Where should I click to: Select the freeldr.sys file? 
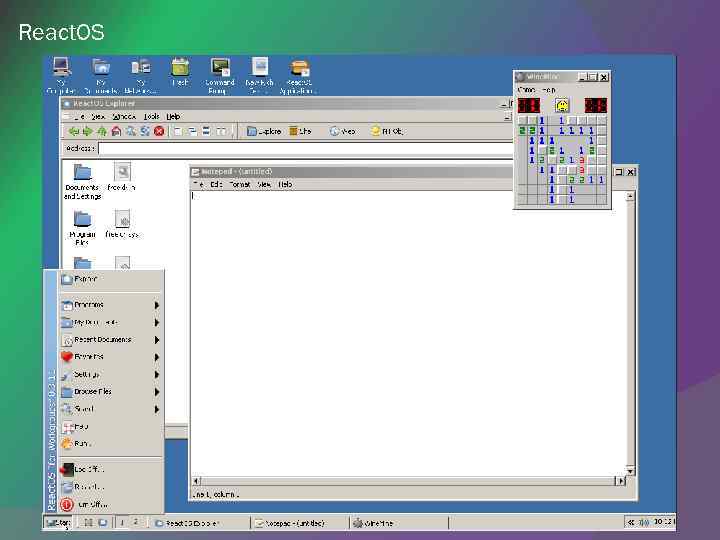coord(122,224)
